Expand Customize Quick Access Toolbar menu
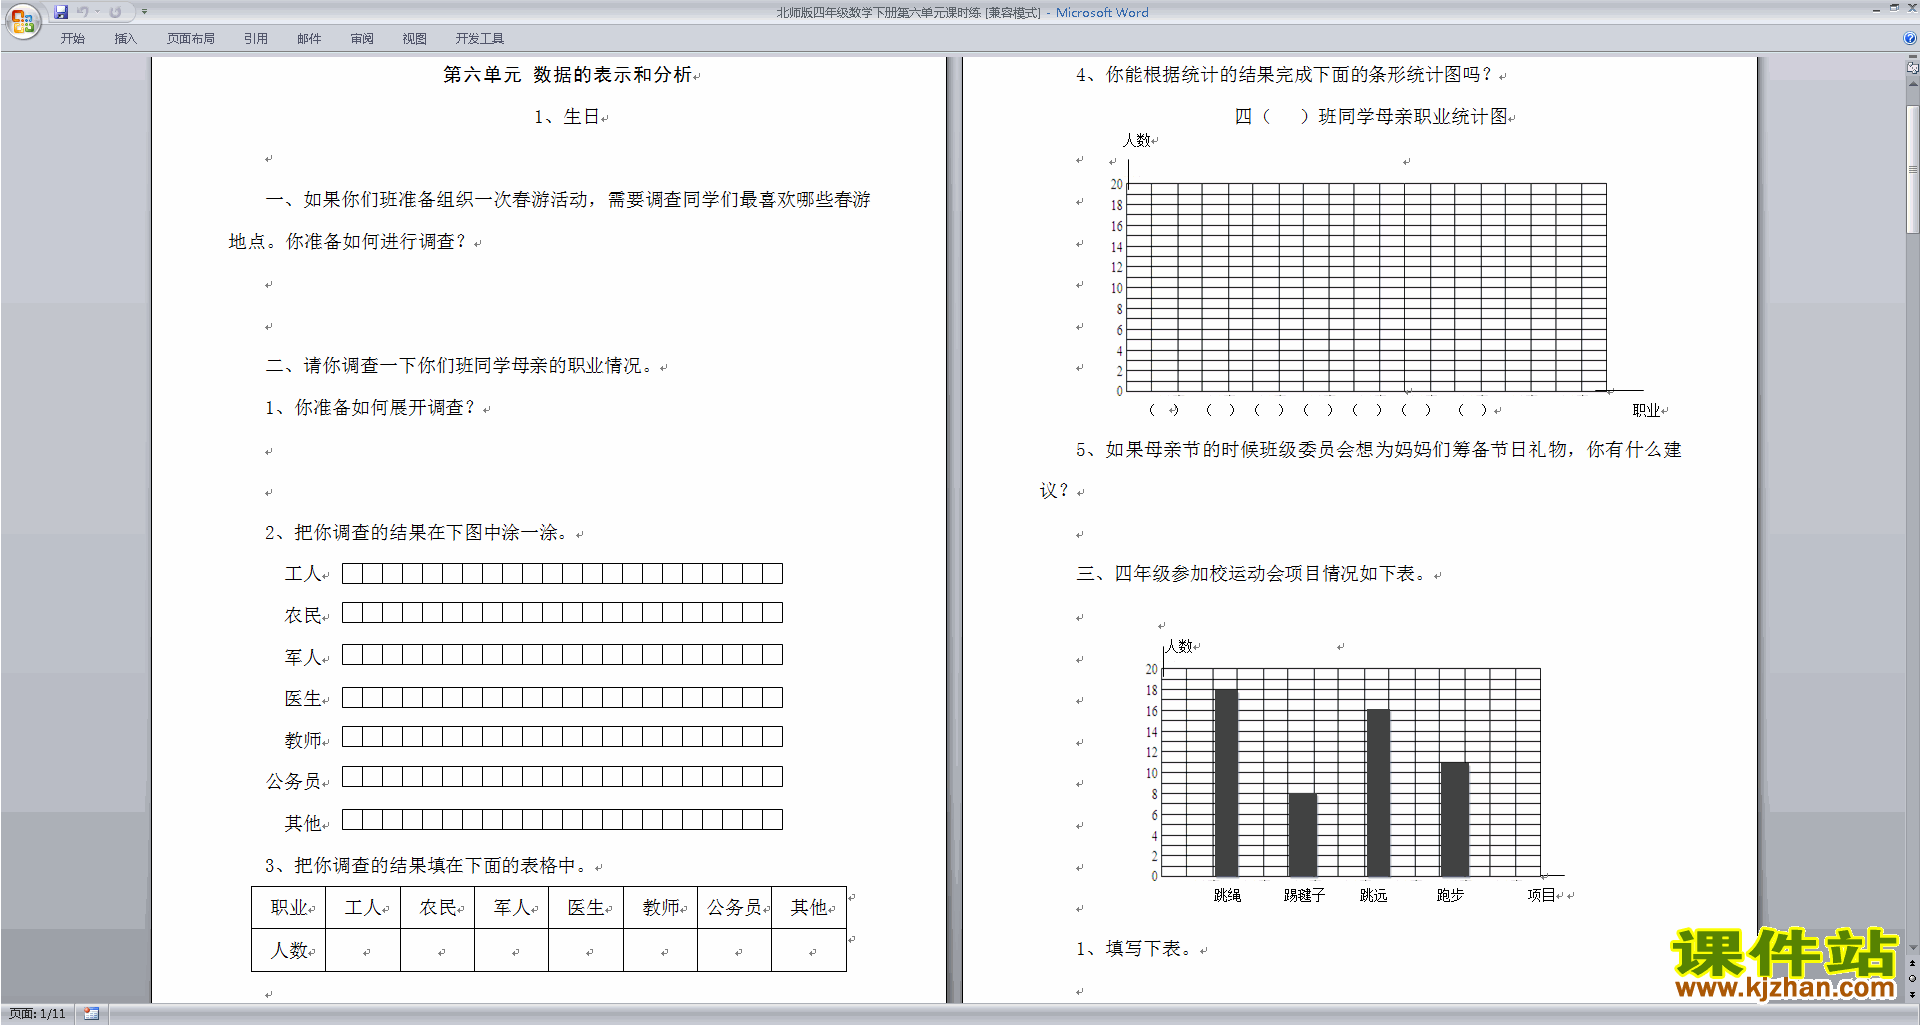 pos(145,12)
